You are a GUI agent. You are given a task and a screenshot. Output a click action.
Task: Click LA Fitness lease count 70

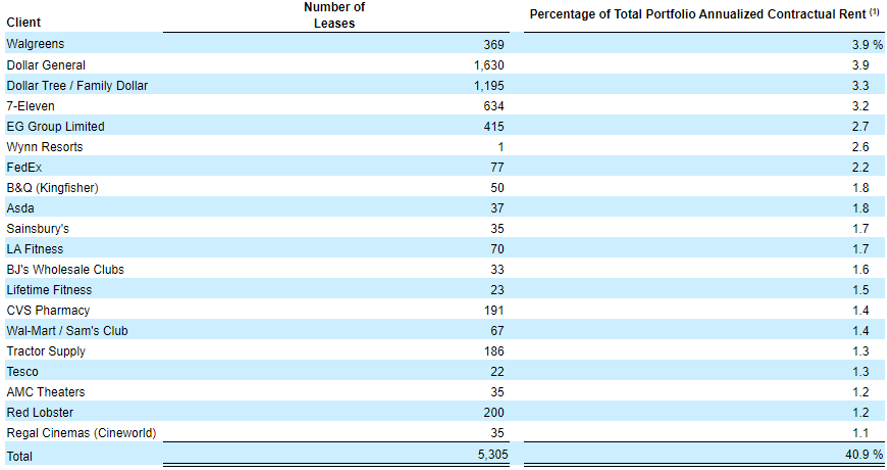pos(497,249)
